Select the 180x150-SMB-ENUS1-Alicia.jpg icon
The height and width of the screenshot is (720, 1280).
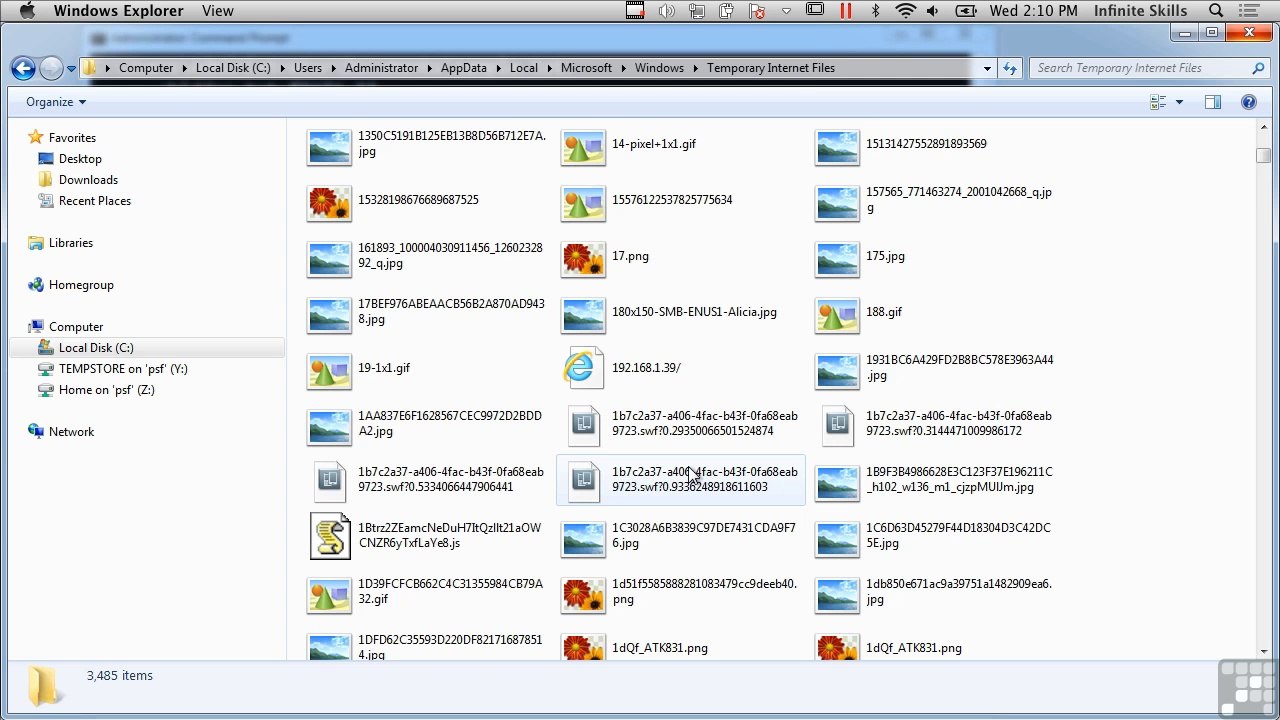[x=583, y=316]
